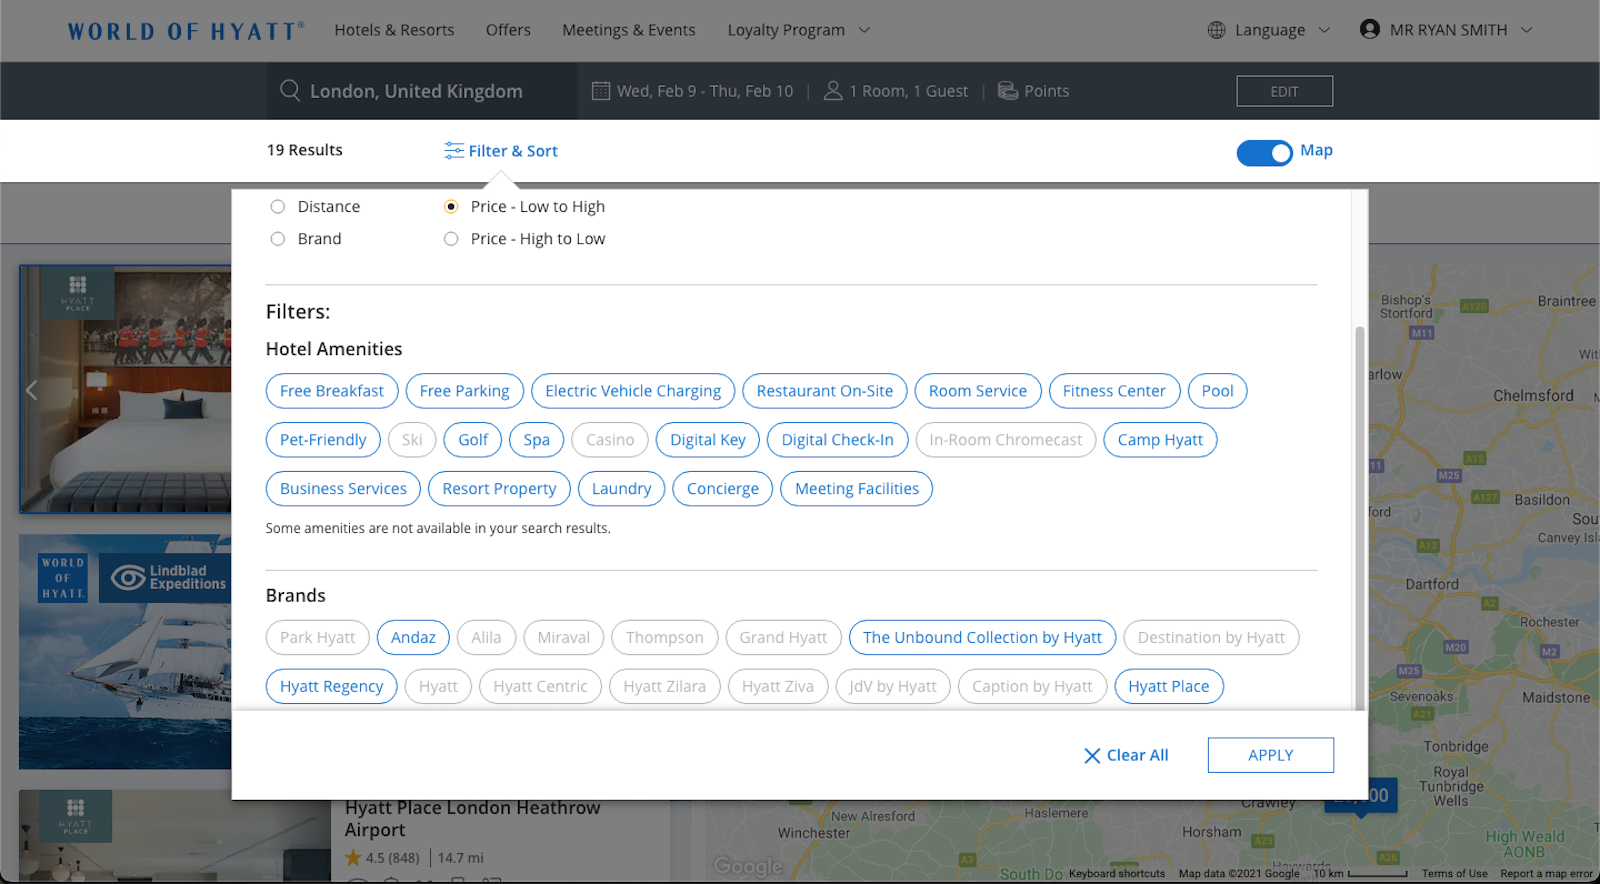1600x884 pixels.
Task: Expand the Loyalty Program menu chevron
Action: pos(865,30)
